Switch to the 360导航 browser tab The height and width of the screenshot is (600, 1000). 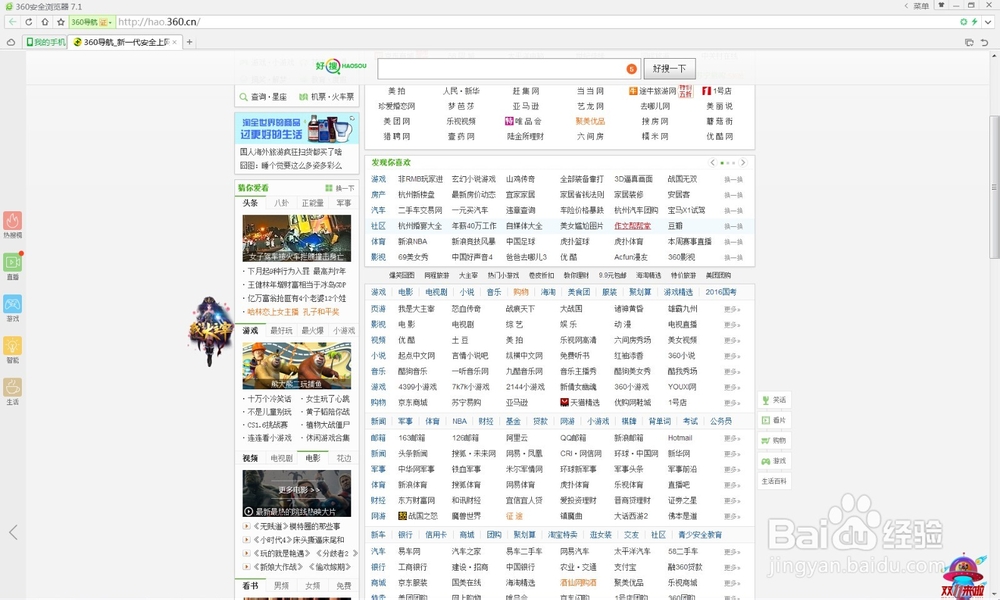tap(123, 42)
